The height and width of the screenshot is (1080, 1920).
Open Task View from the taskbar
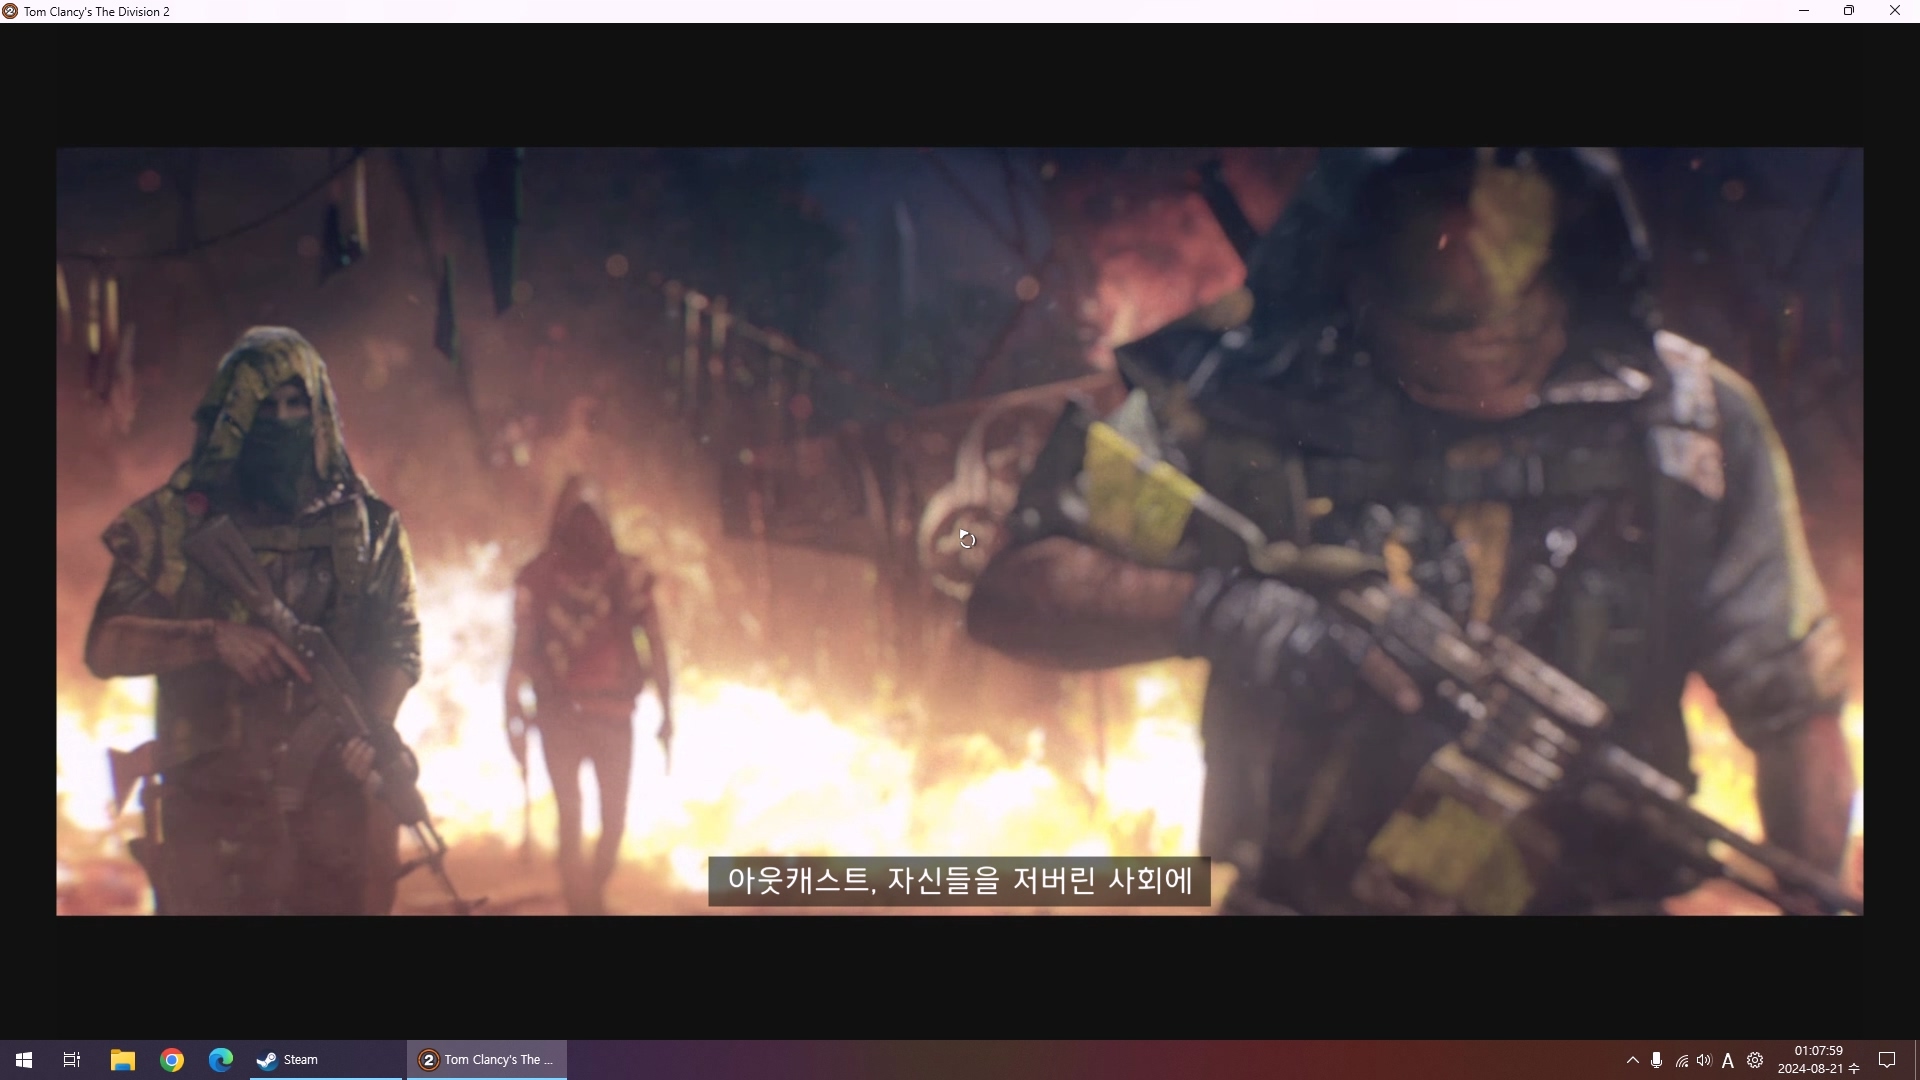pyautogui.click(x=72, y=1060)
